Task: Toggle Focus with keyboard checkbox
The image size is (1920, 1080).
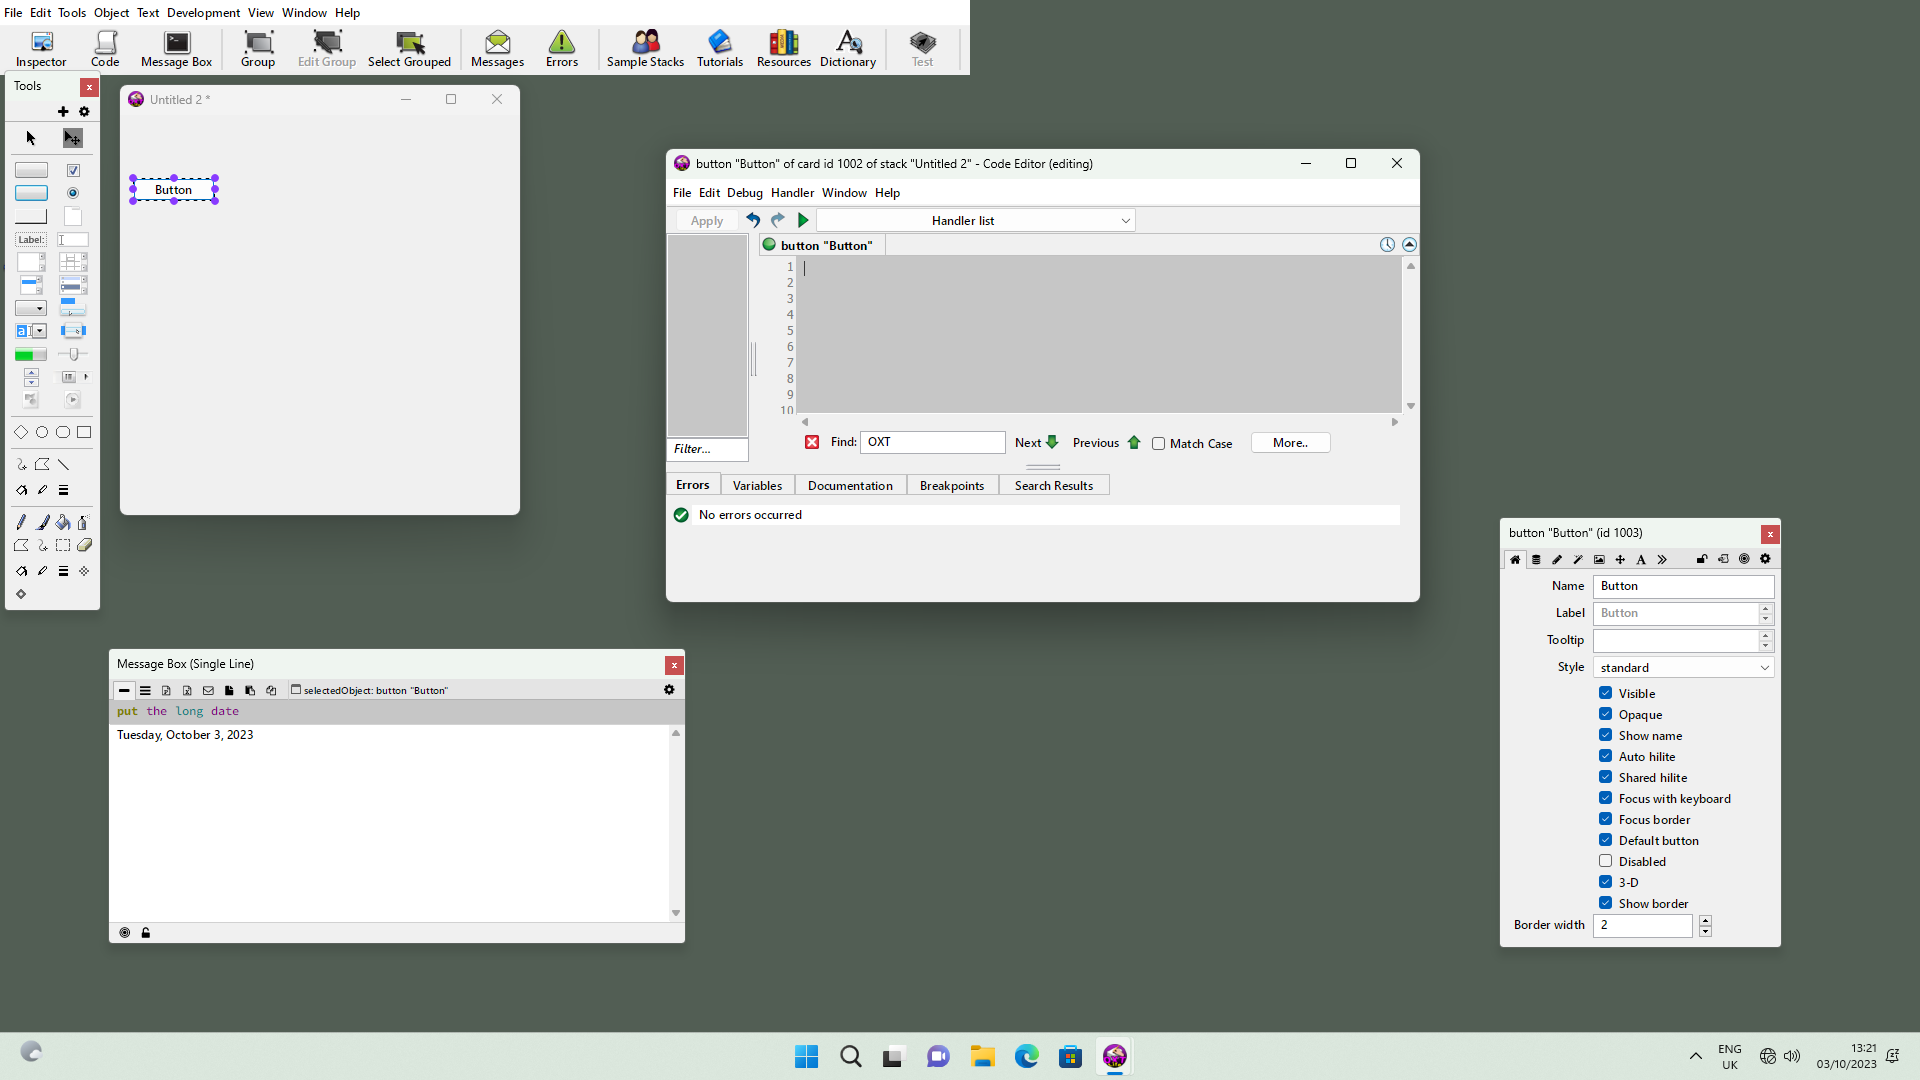Action: (x=1605, y=798)
